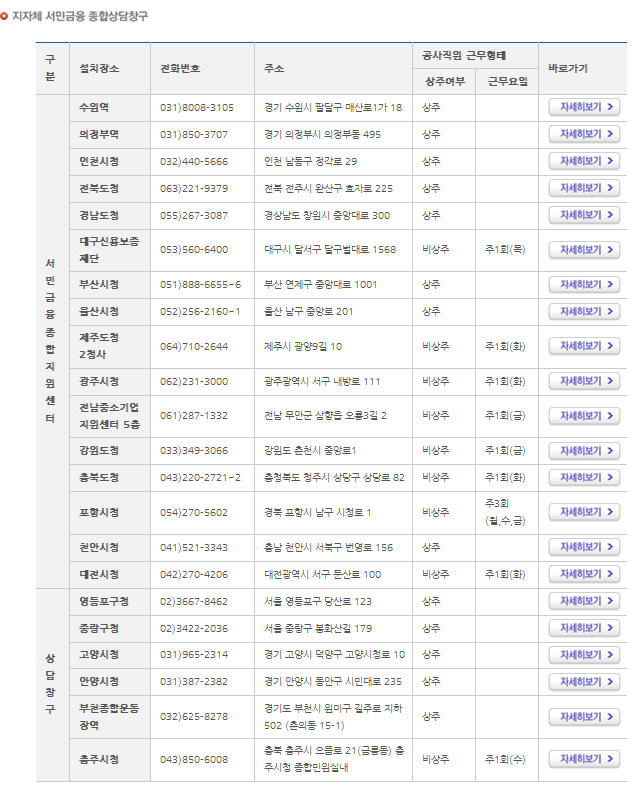Open 자세히보기 for 수원역
Image resolution: width=636 pixels, height=787 pixels.
[x=584, y=107]
